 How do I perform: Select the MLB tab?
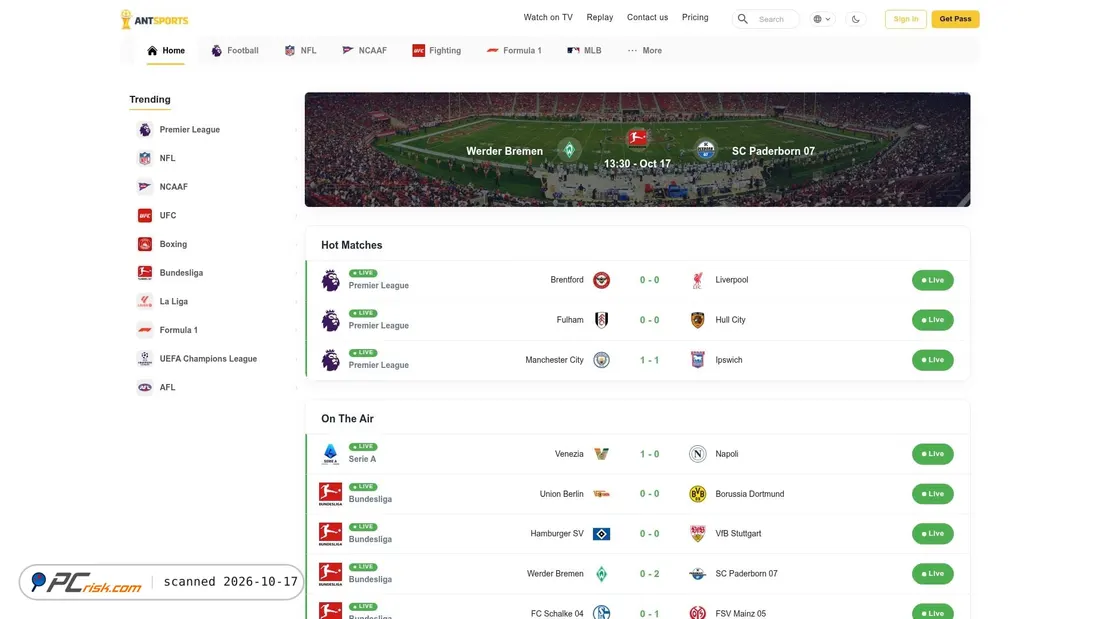pyautogui.click(x=584, y=51)
